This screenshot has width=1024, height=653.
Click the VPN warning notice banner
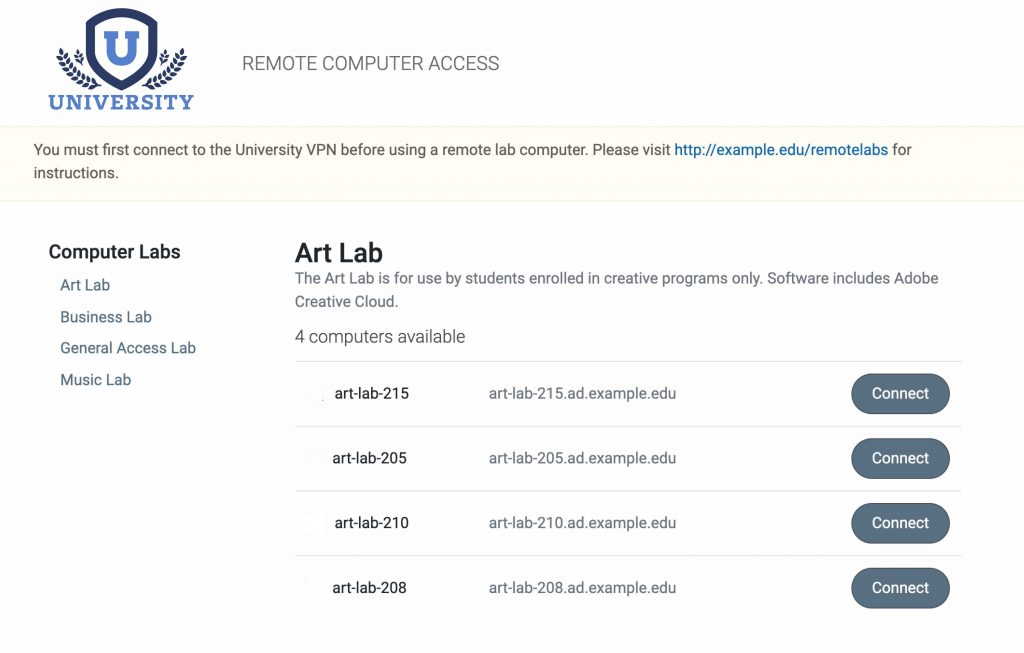pyautogui.click(x=512, y=160)
